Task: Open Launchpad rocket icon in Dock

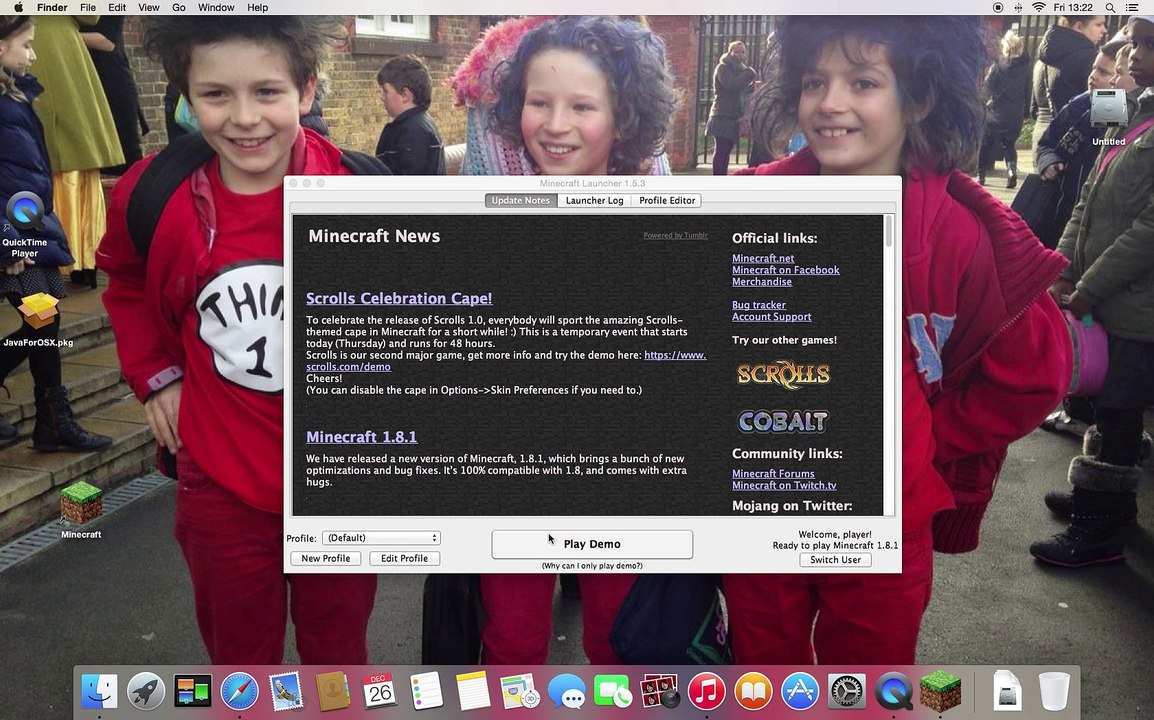Action: point(146,691)
